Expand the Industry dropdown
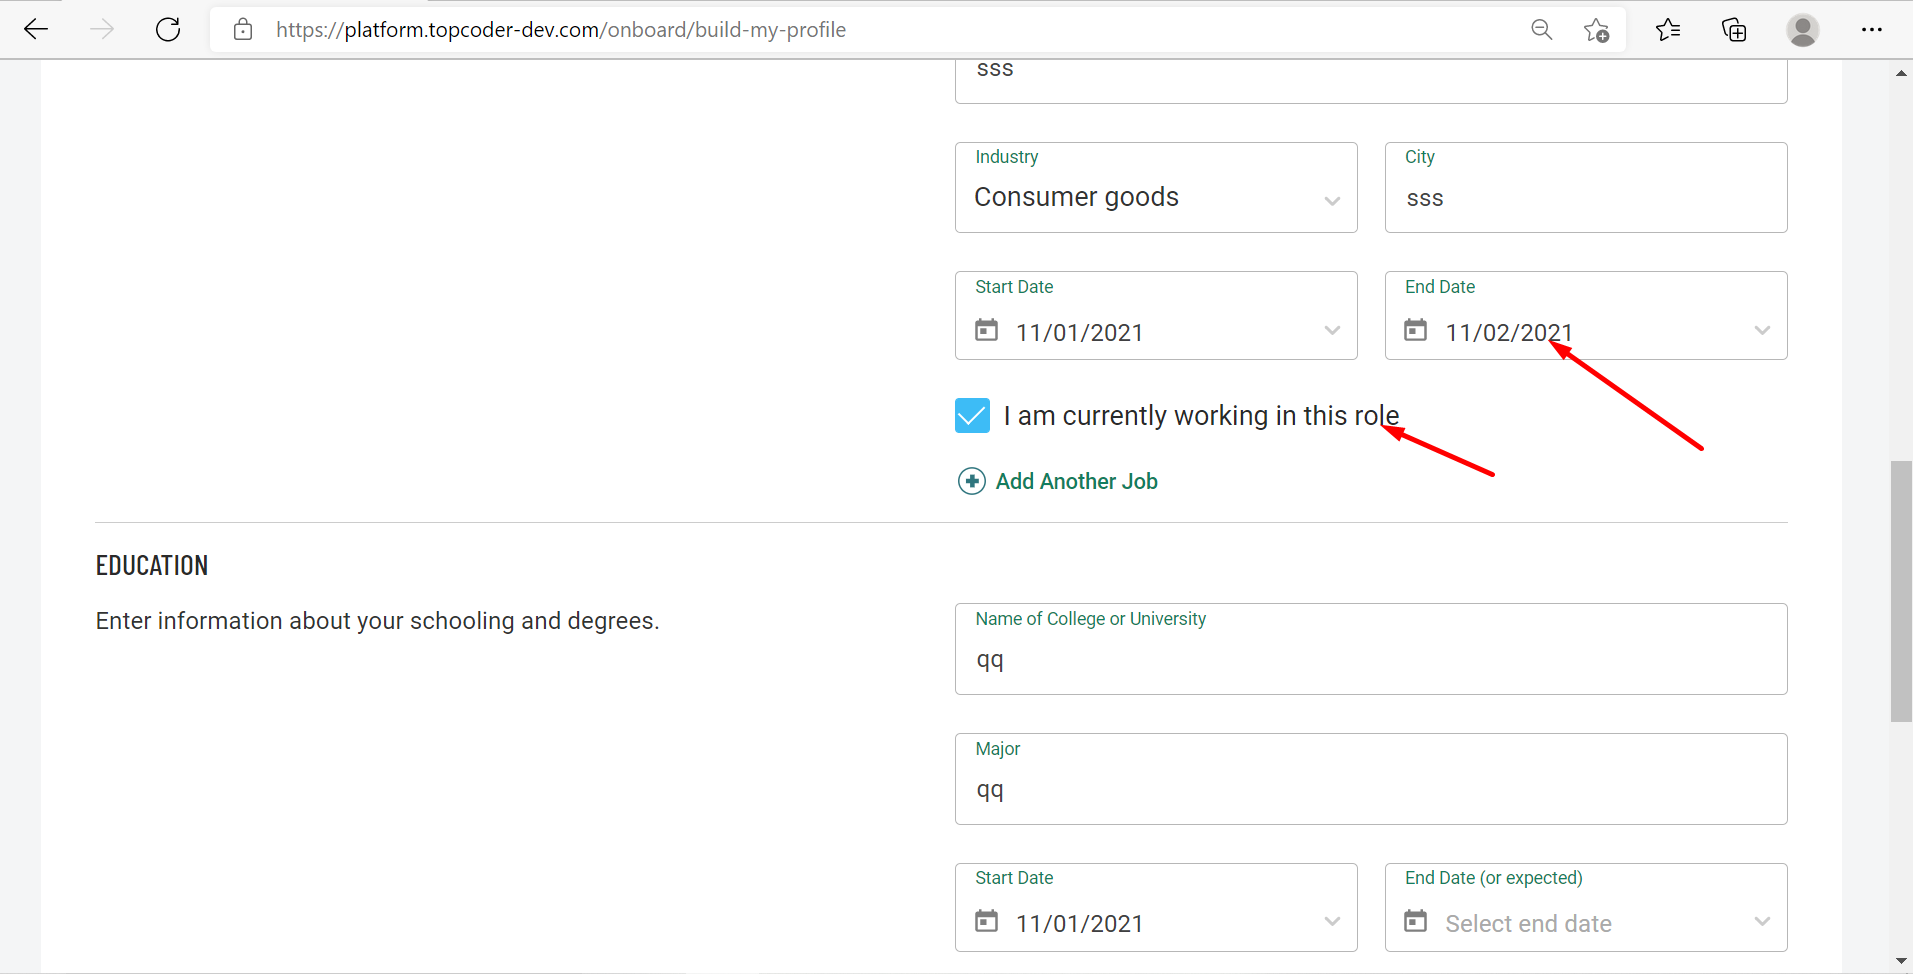This screenshot has height=974, width=1913. [1332, 200]
